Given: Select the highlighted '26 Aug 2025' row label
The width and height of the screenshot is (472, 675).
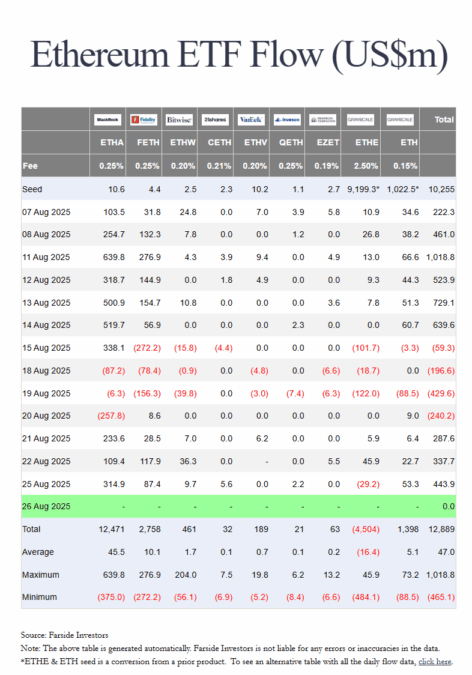Looking at the screenshot, I should tap(46, 507).
